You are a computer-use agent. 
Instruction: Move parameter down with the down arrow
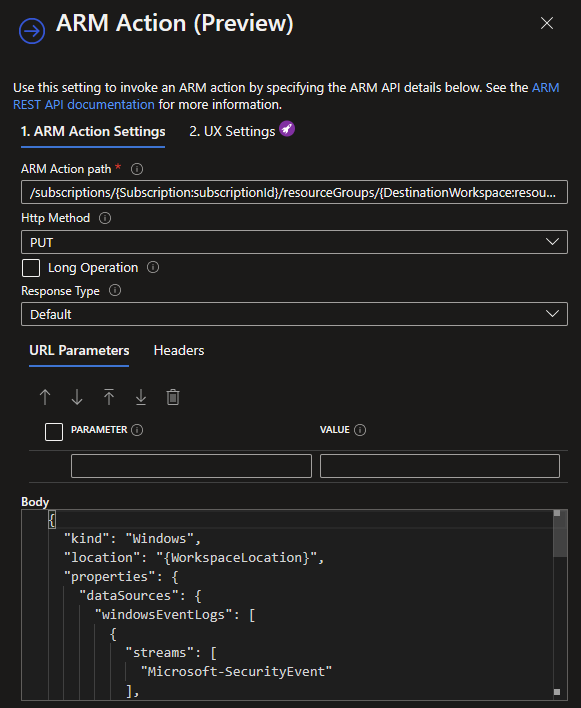pos(77,397)
